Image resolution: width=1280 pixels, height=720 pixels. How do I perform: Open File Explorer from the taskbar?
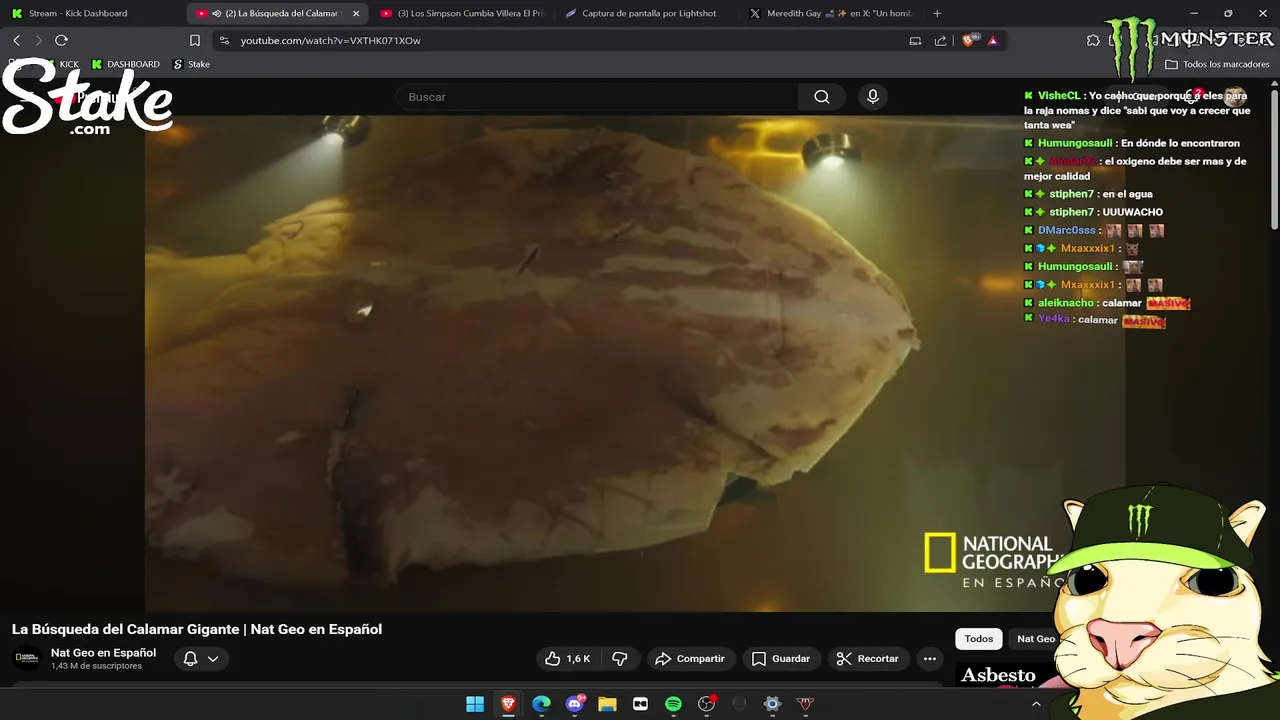(607, 704)
